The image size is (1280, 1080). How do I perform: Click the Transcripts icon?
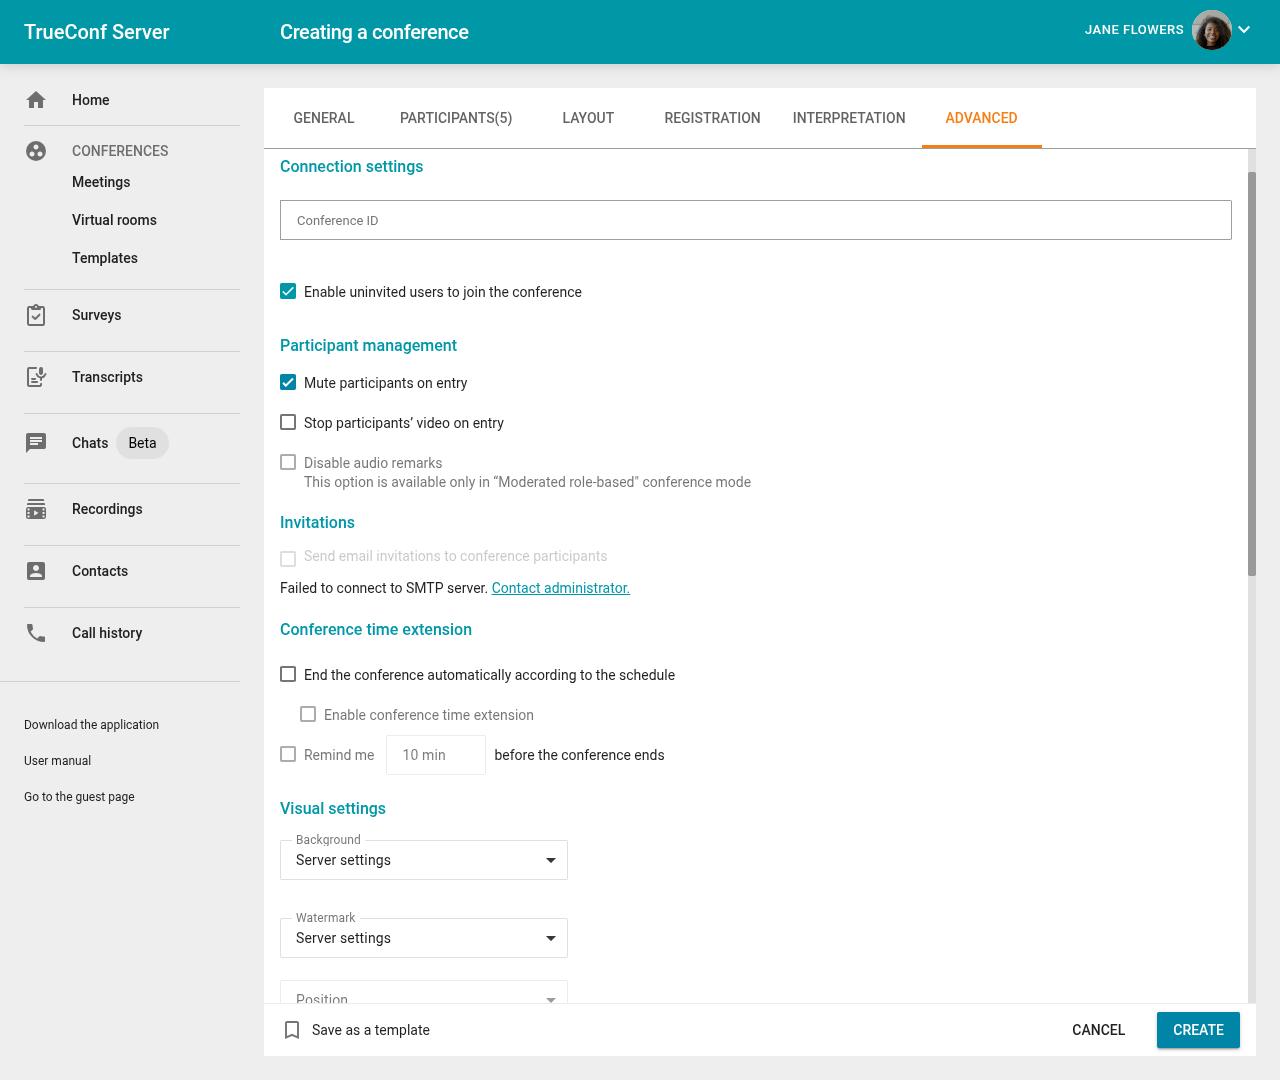36,377
